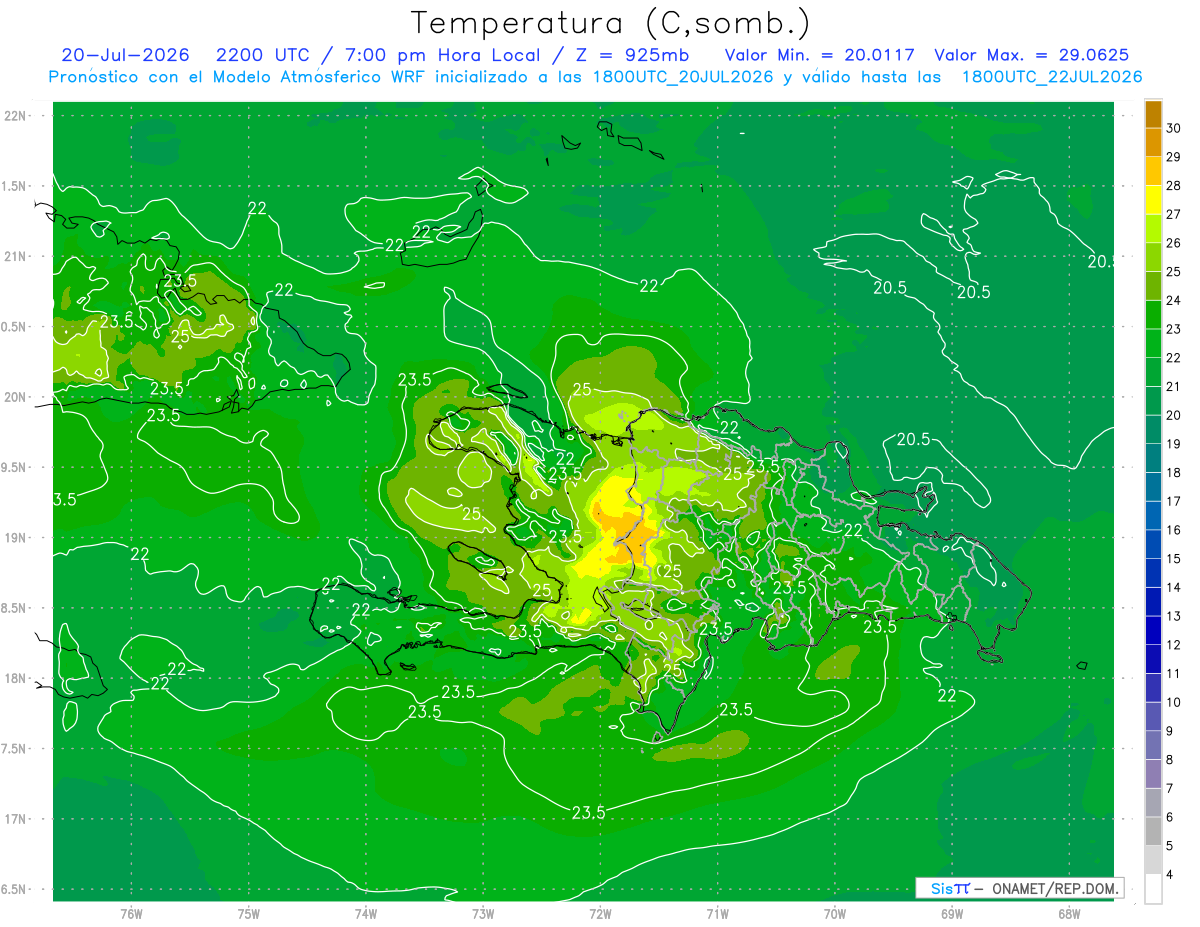Click color scale label 4
1200x927 pixels.
coord(1171,874)
